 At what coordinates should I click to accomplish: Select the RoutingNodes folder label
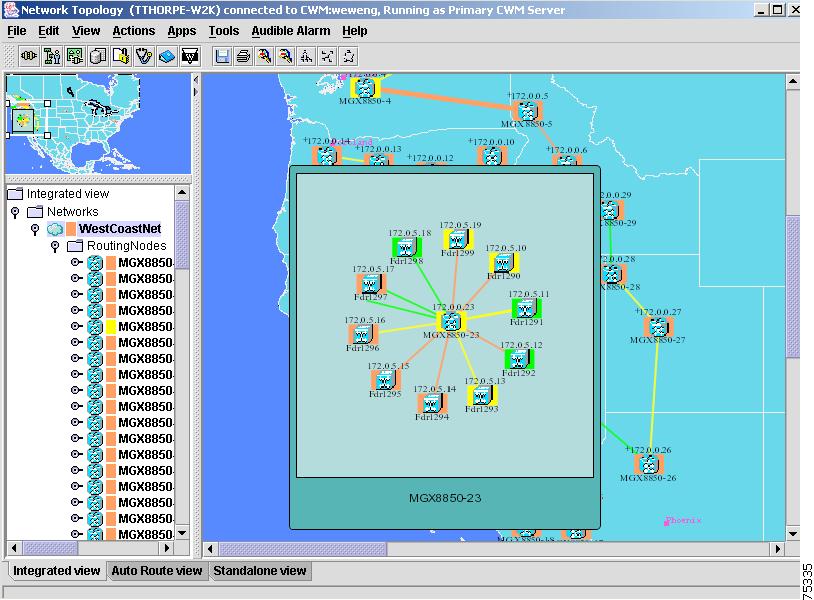tap(127, 246)
